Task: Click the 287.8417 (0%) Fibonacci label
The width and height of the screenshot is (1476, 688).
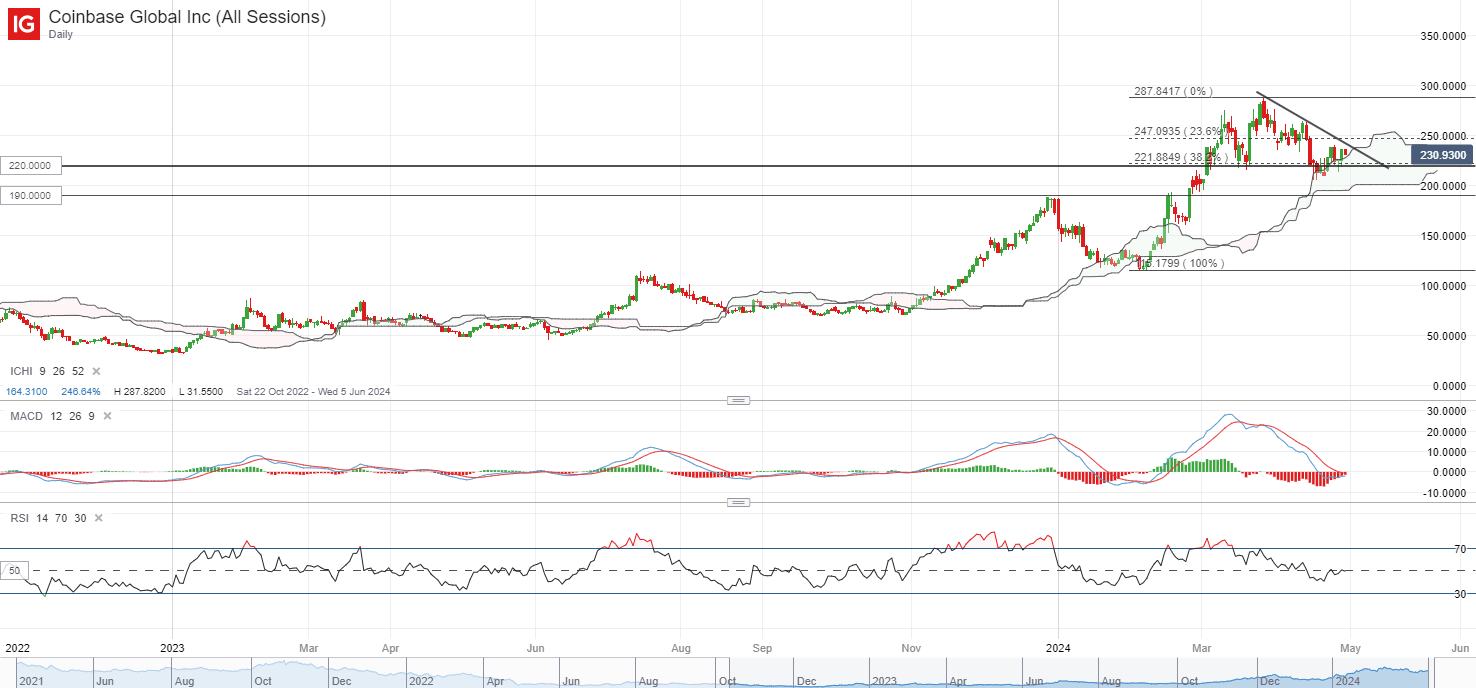Action: coord(1172,91)
